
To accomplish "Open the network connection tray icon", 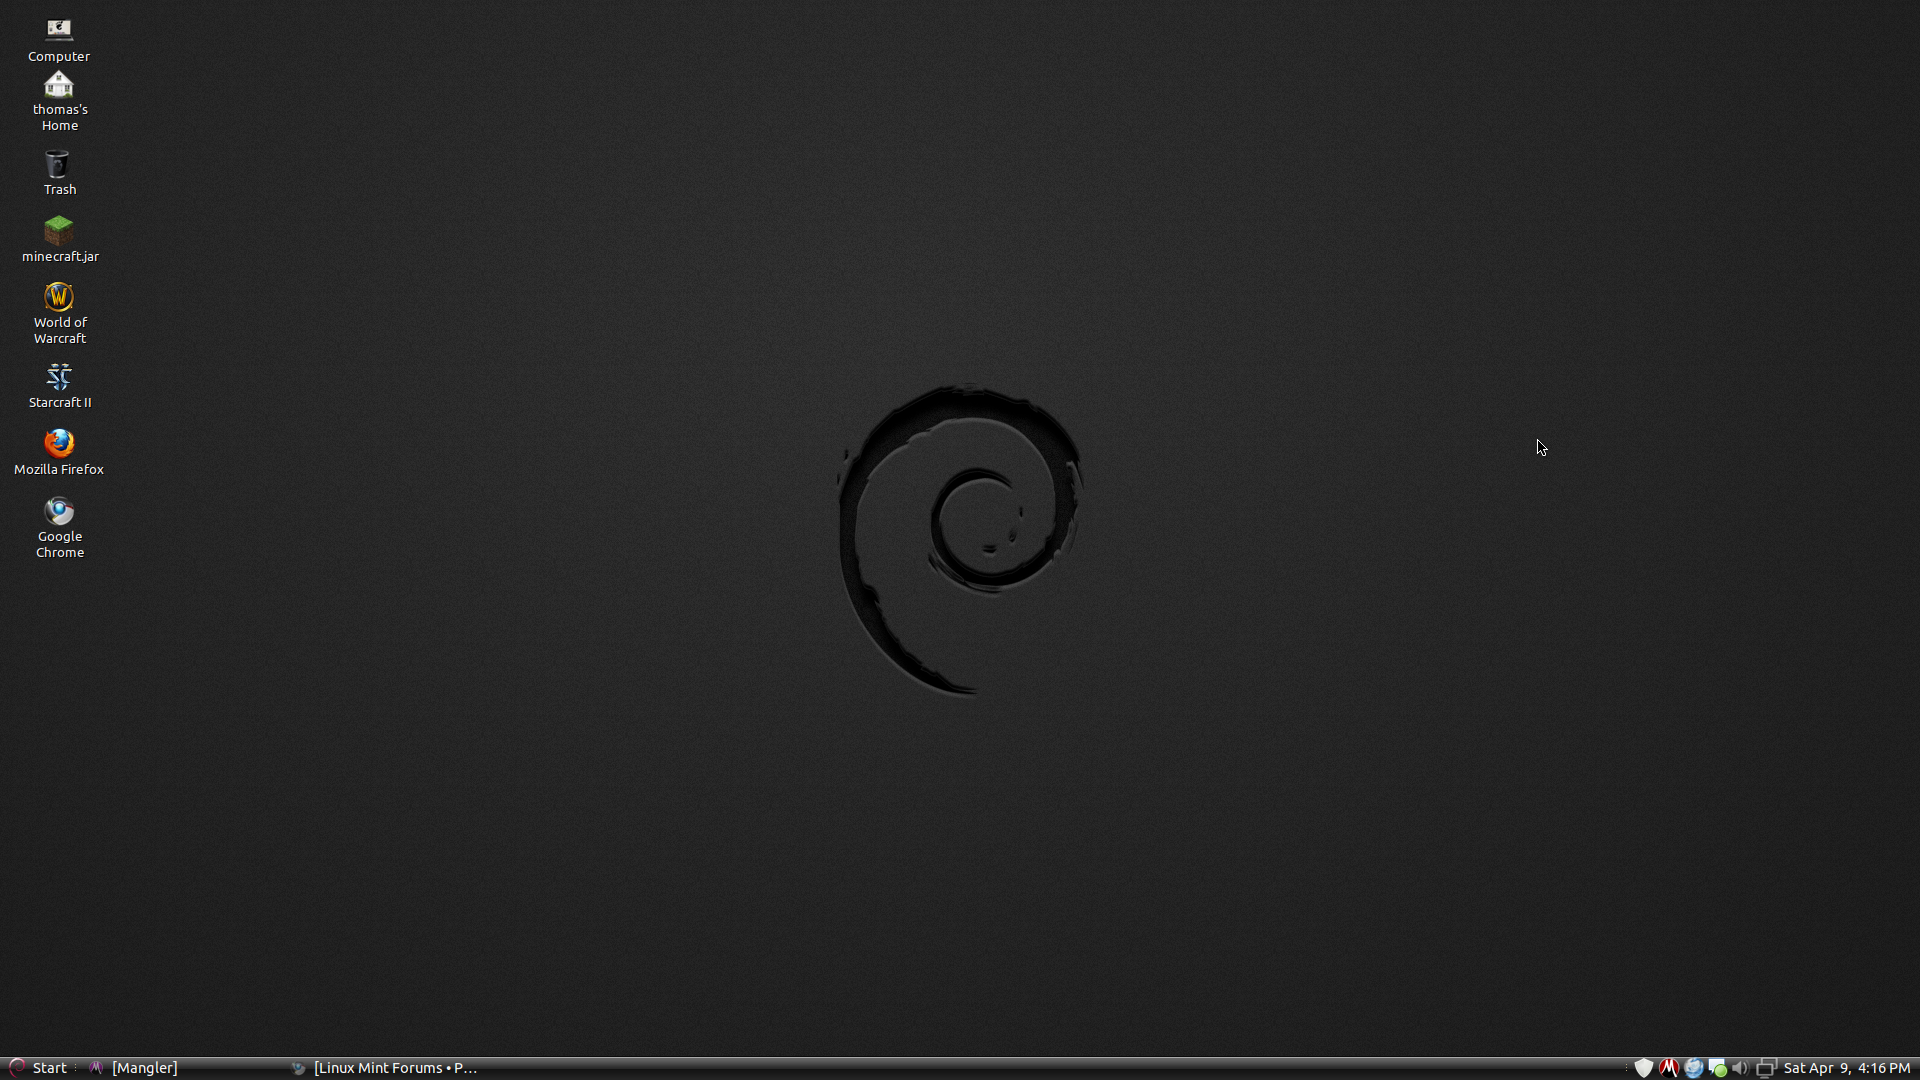I will pyautogui.click(x=1766, y=1068).
